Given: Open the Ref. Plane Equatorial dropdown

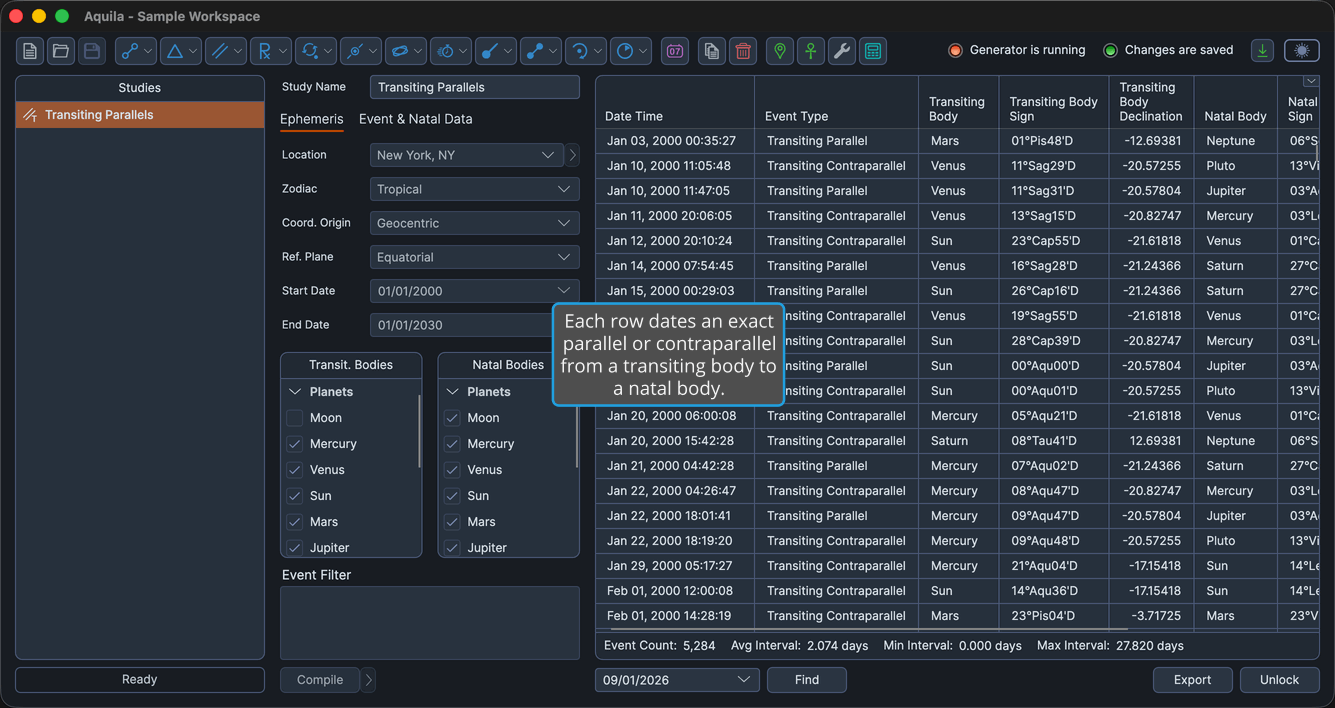Looking at the screenshot, I should (474, 257).
